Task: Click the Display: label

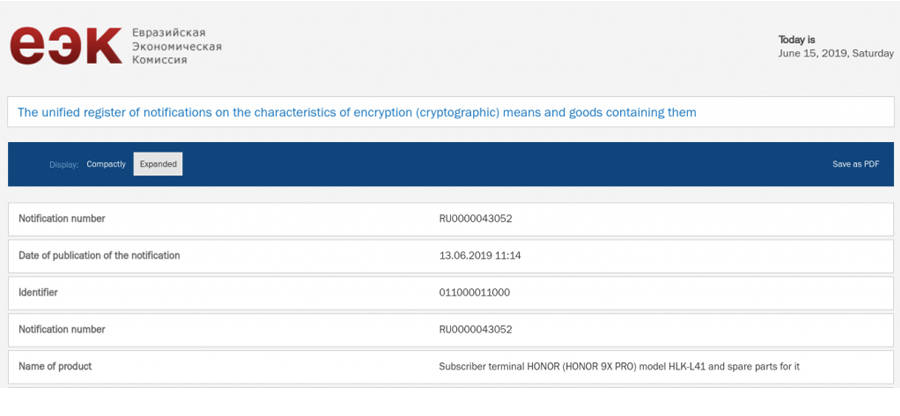Action: click(64, 164)
